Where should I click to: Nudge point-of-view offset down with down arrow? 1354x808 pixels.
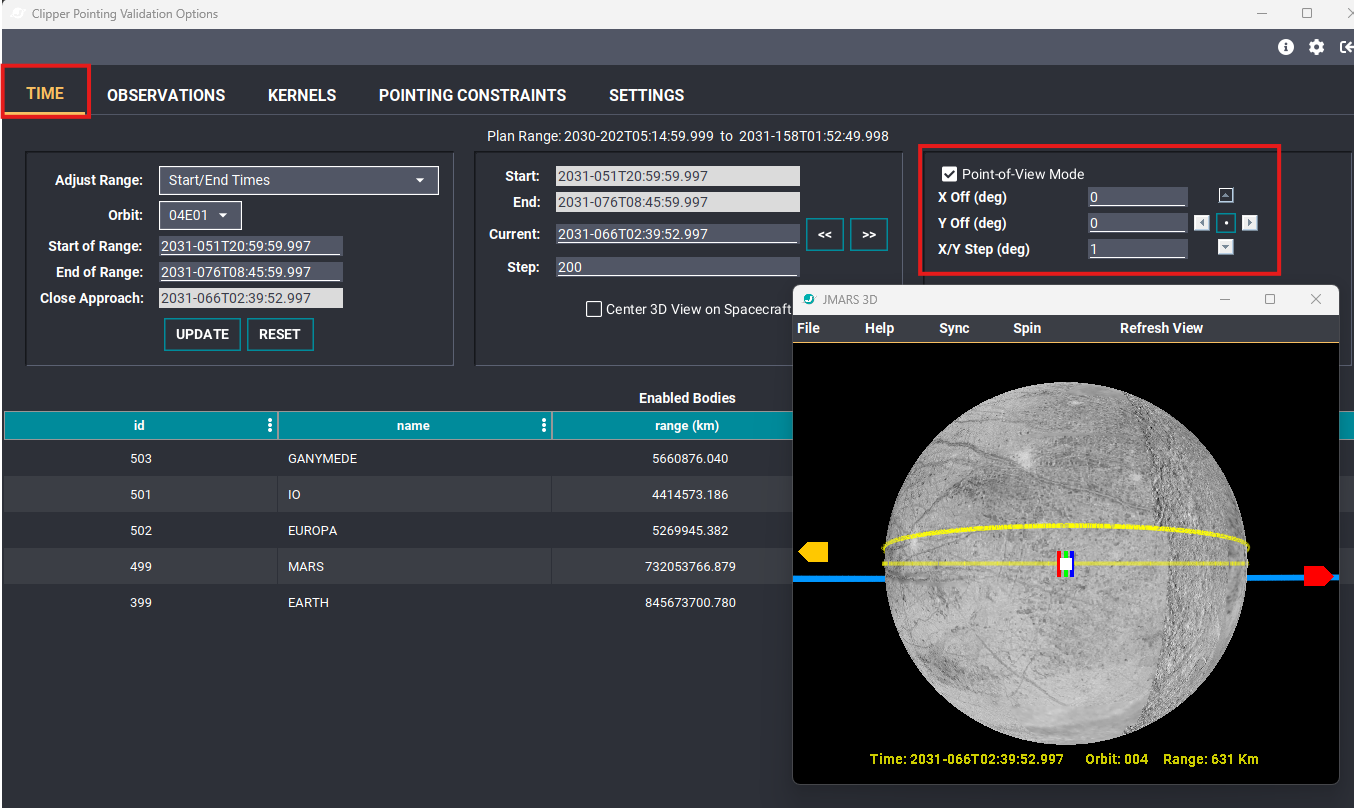tap(1226, 248)
